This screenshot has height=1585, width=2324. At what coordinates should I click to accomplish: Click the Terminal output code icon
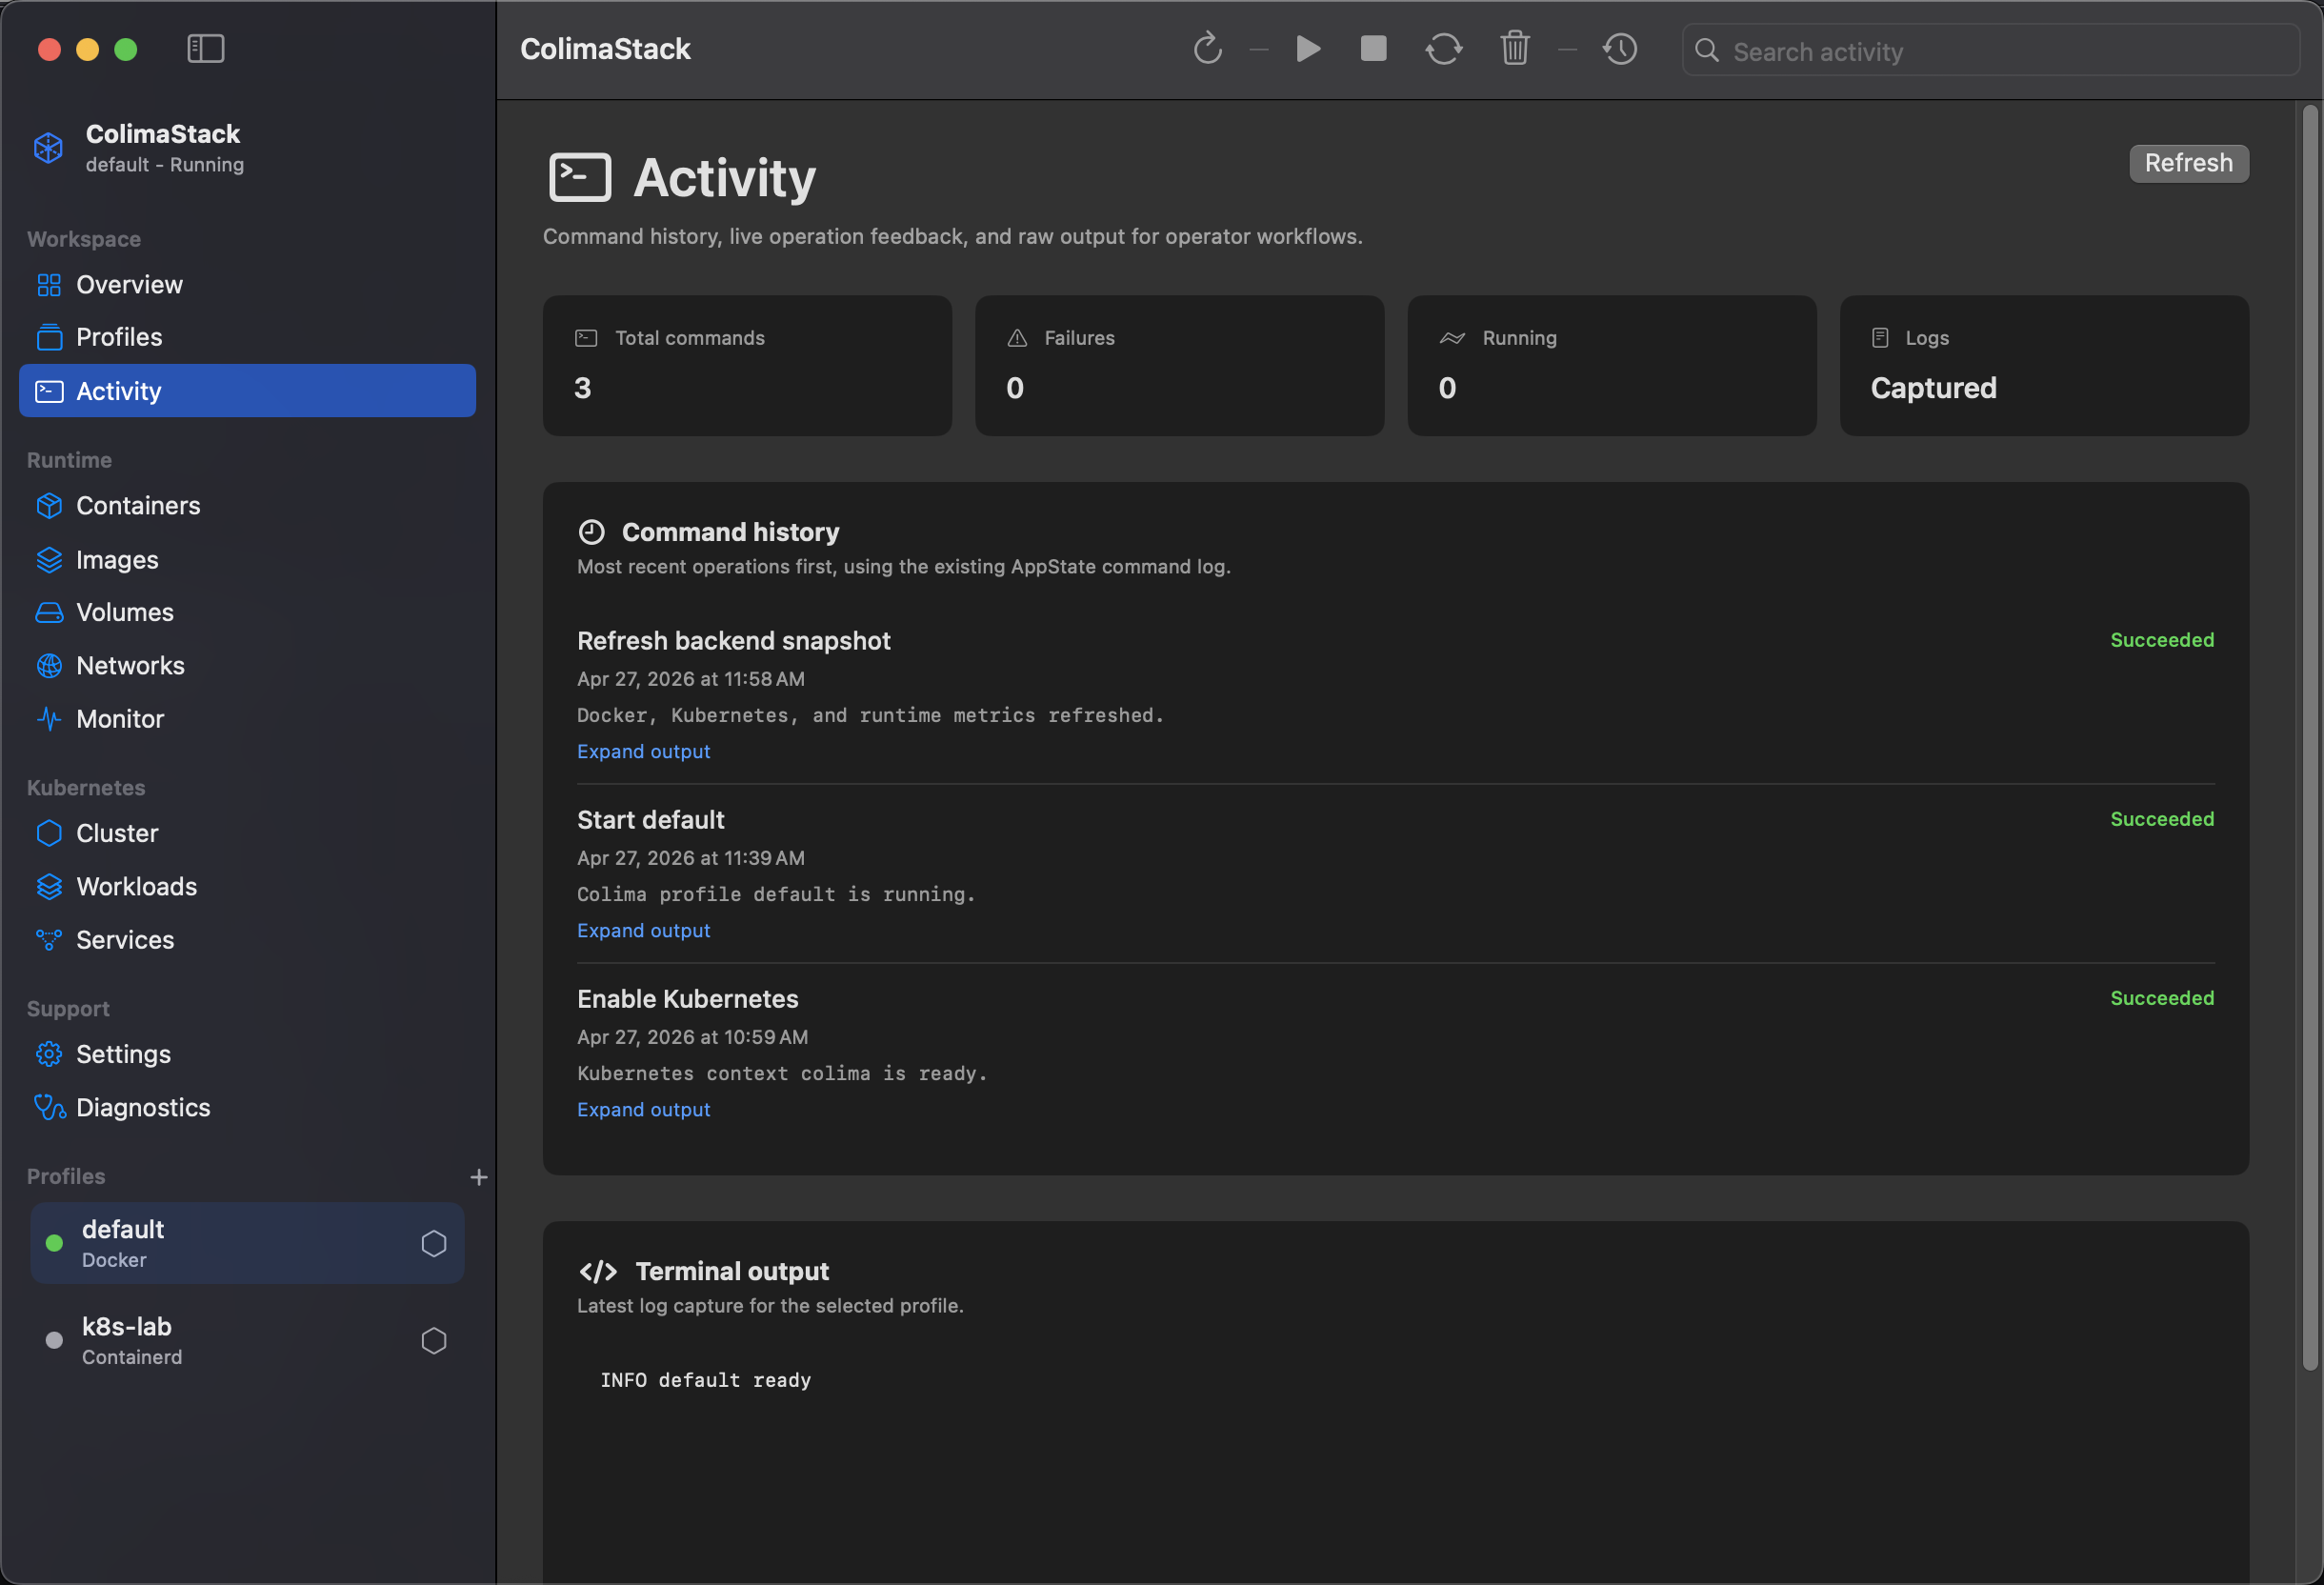[x=598, y=1272]
